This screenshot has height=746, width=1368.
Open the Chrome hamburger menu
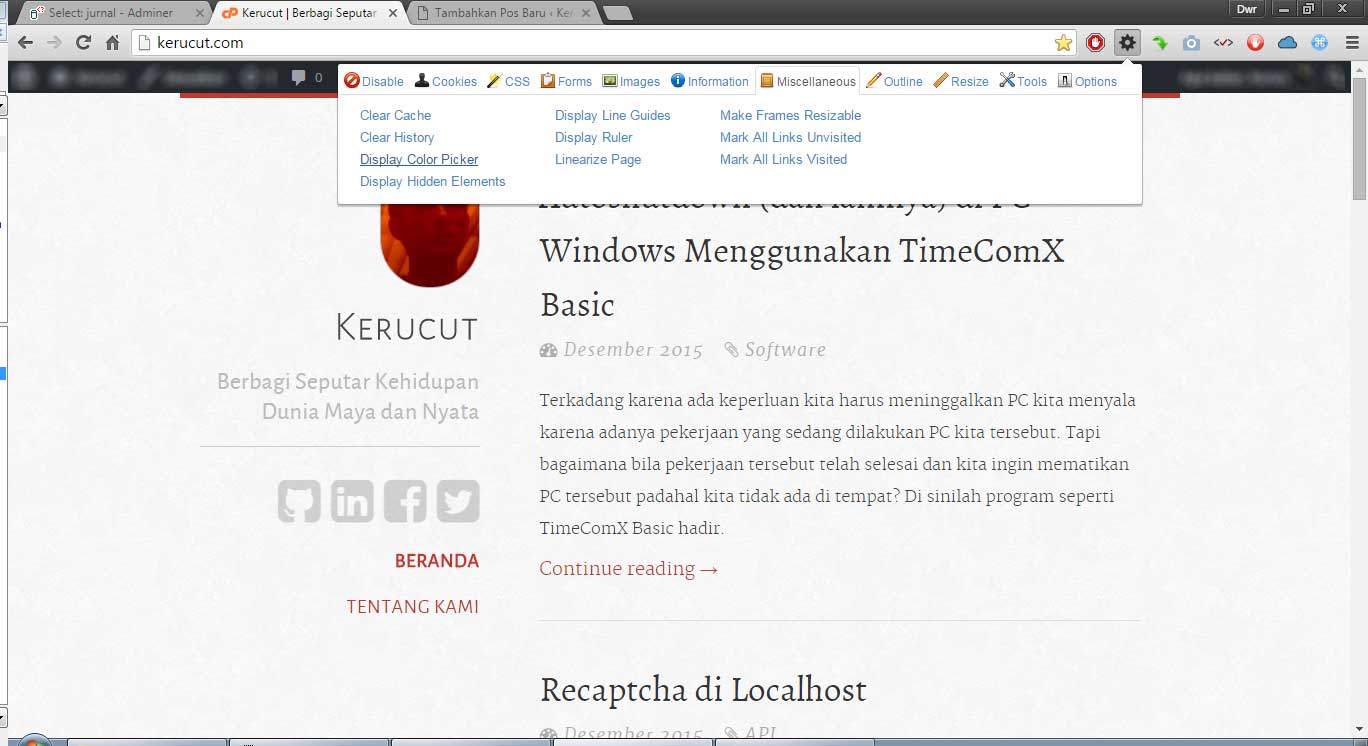pyautogui.click(x=1352, y=43)
